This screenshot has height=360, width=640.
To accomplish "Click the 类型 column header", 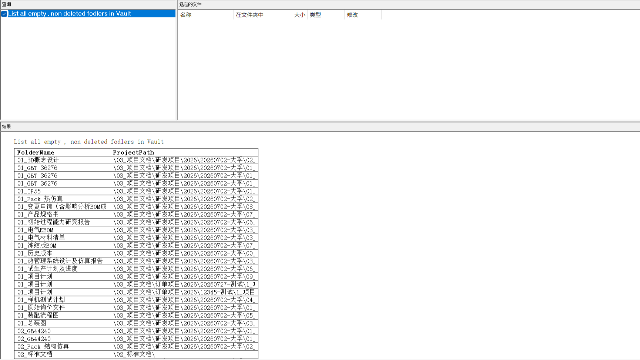I will coord(326,15).
